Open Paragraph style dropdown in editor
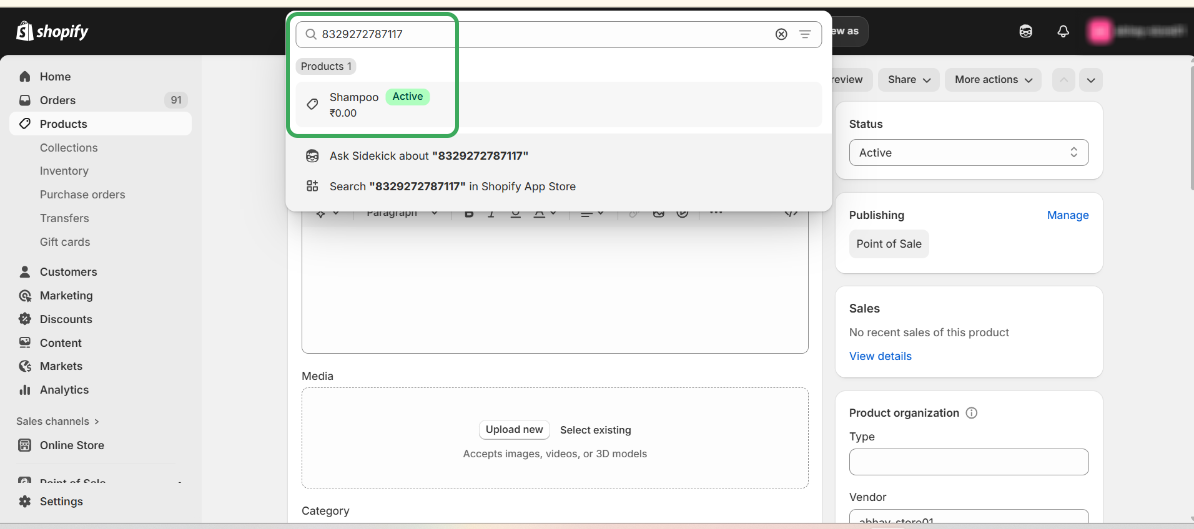This screenshot has width=1194, height=529. coord(402,213)
